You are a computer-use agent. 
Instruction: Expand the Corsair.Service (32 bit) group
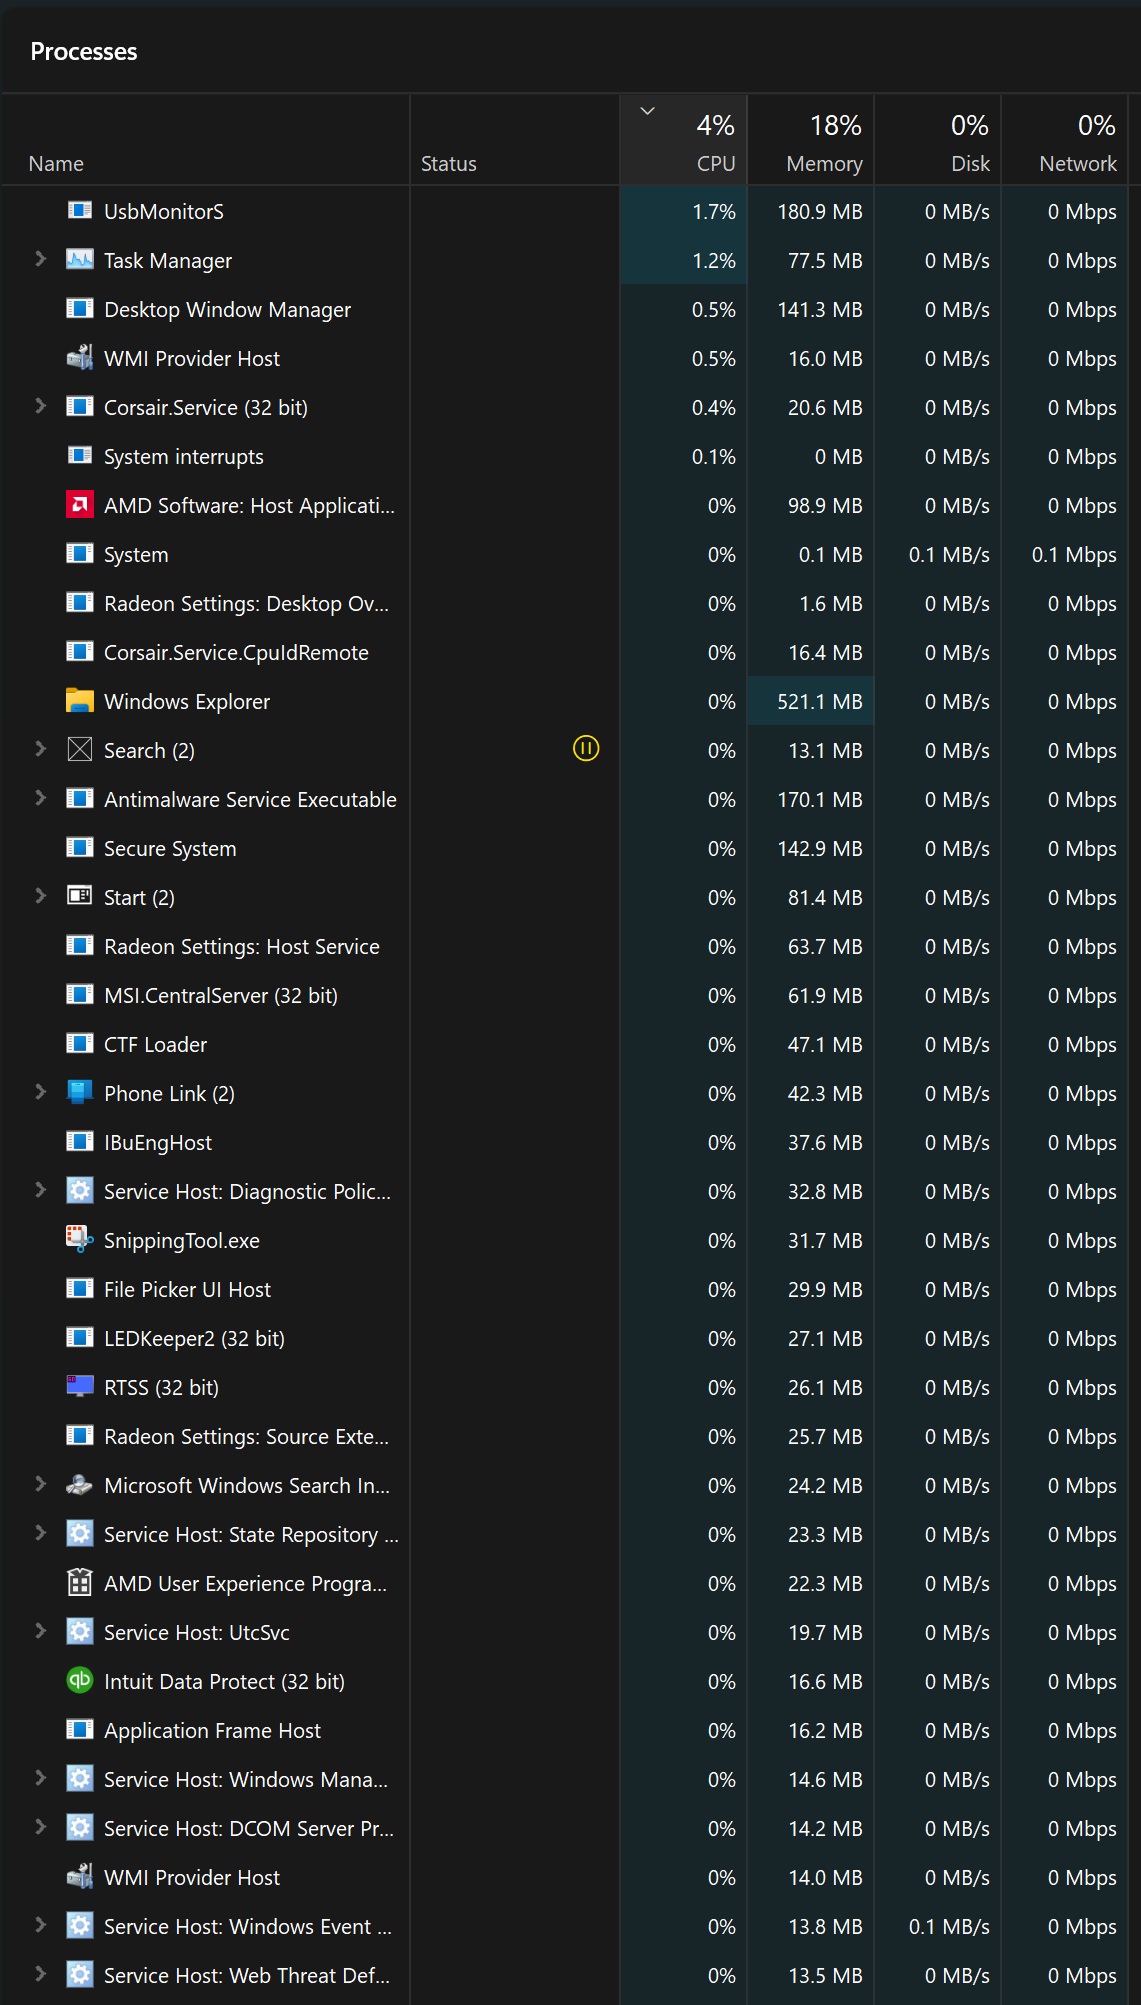point(40,406)
